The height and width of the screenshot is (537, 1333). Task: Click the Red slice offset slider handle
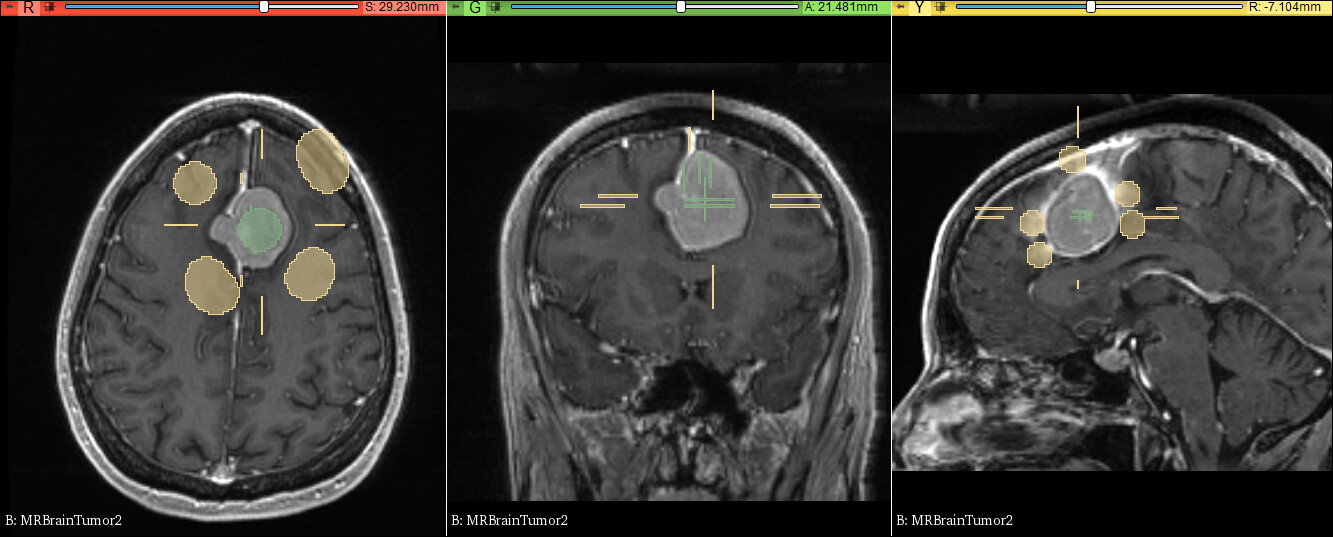coord(264,7)
